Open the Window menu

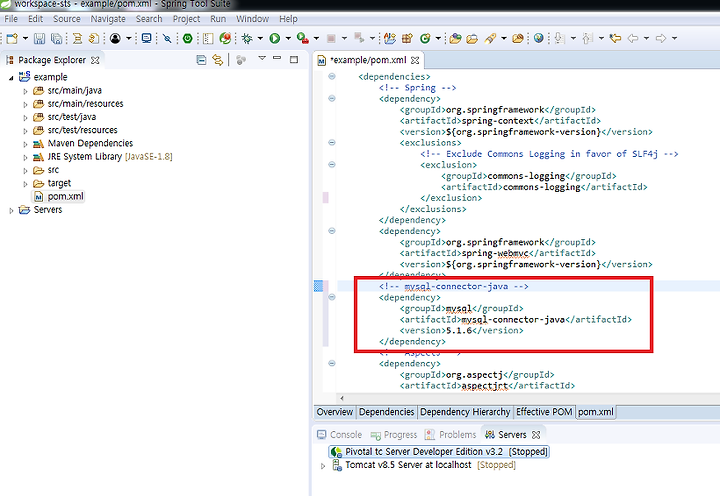pyautogui.click(x=253, y=19)
